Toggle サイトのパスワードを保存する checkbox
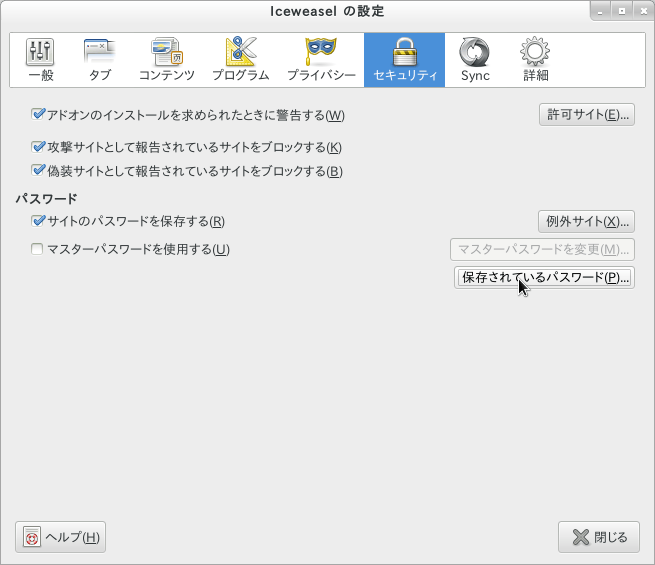 point(38,220)
